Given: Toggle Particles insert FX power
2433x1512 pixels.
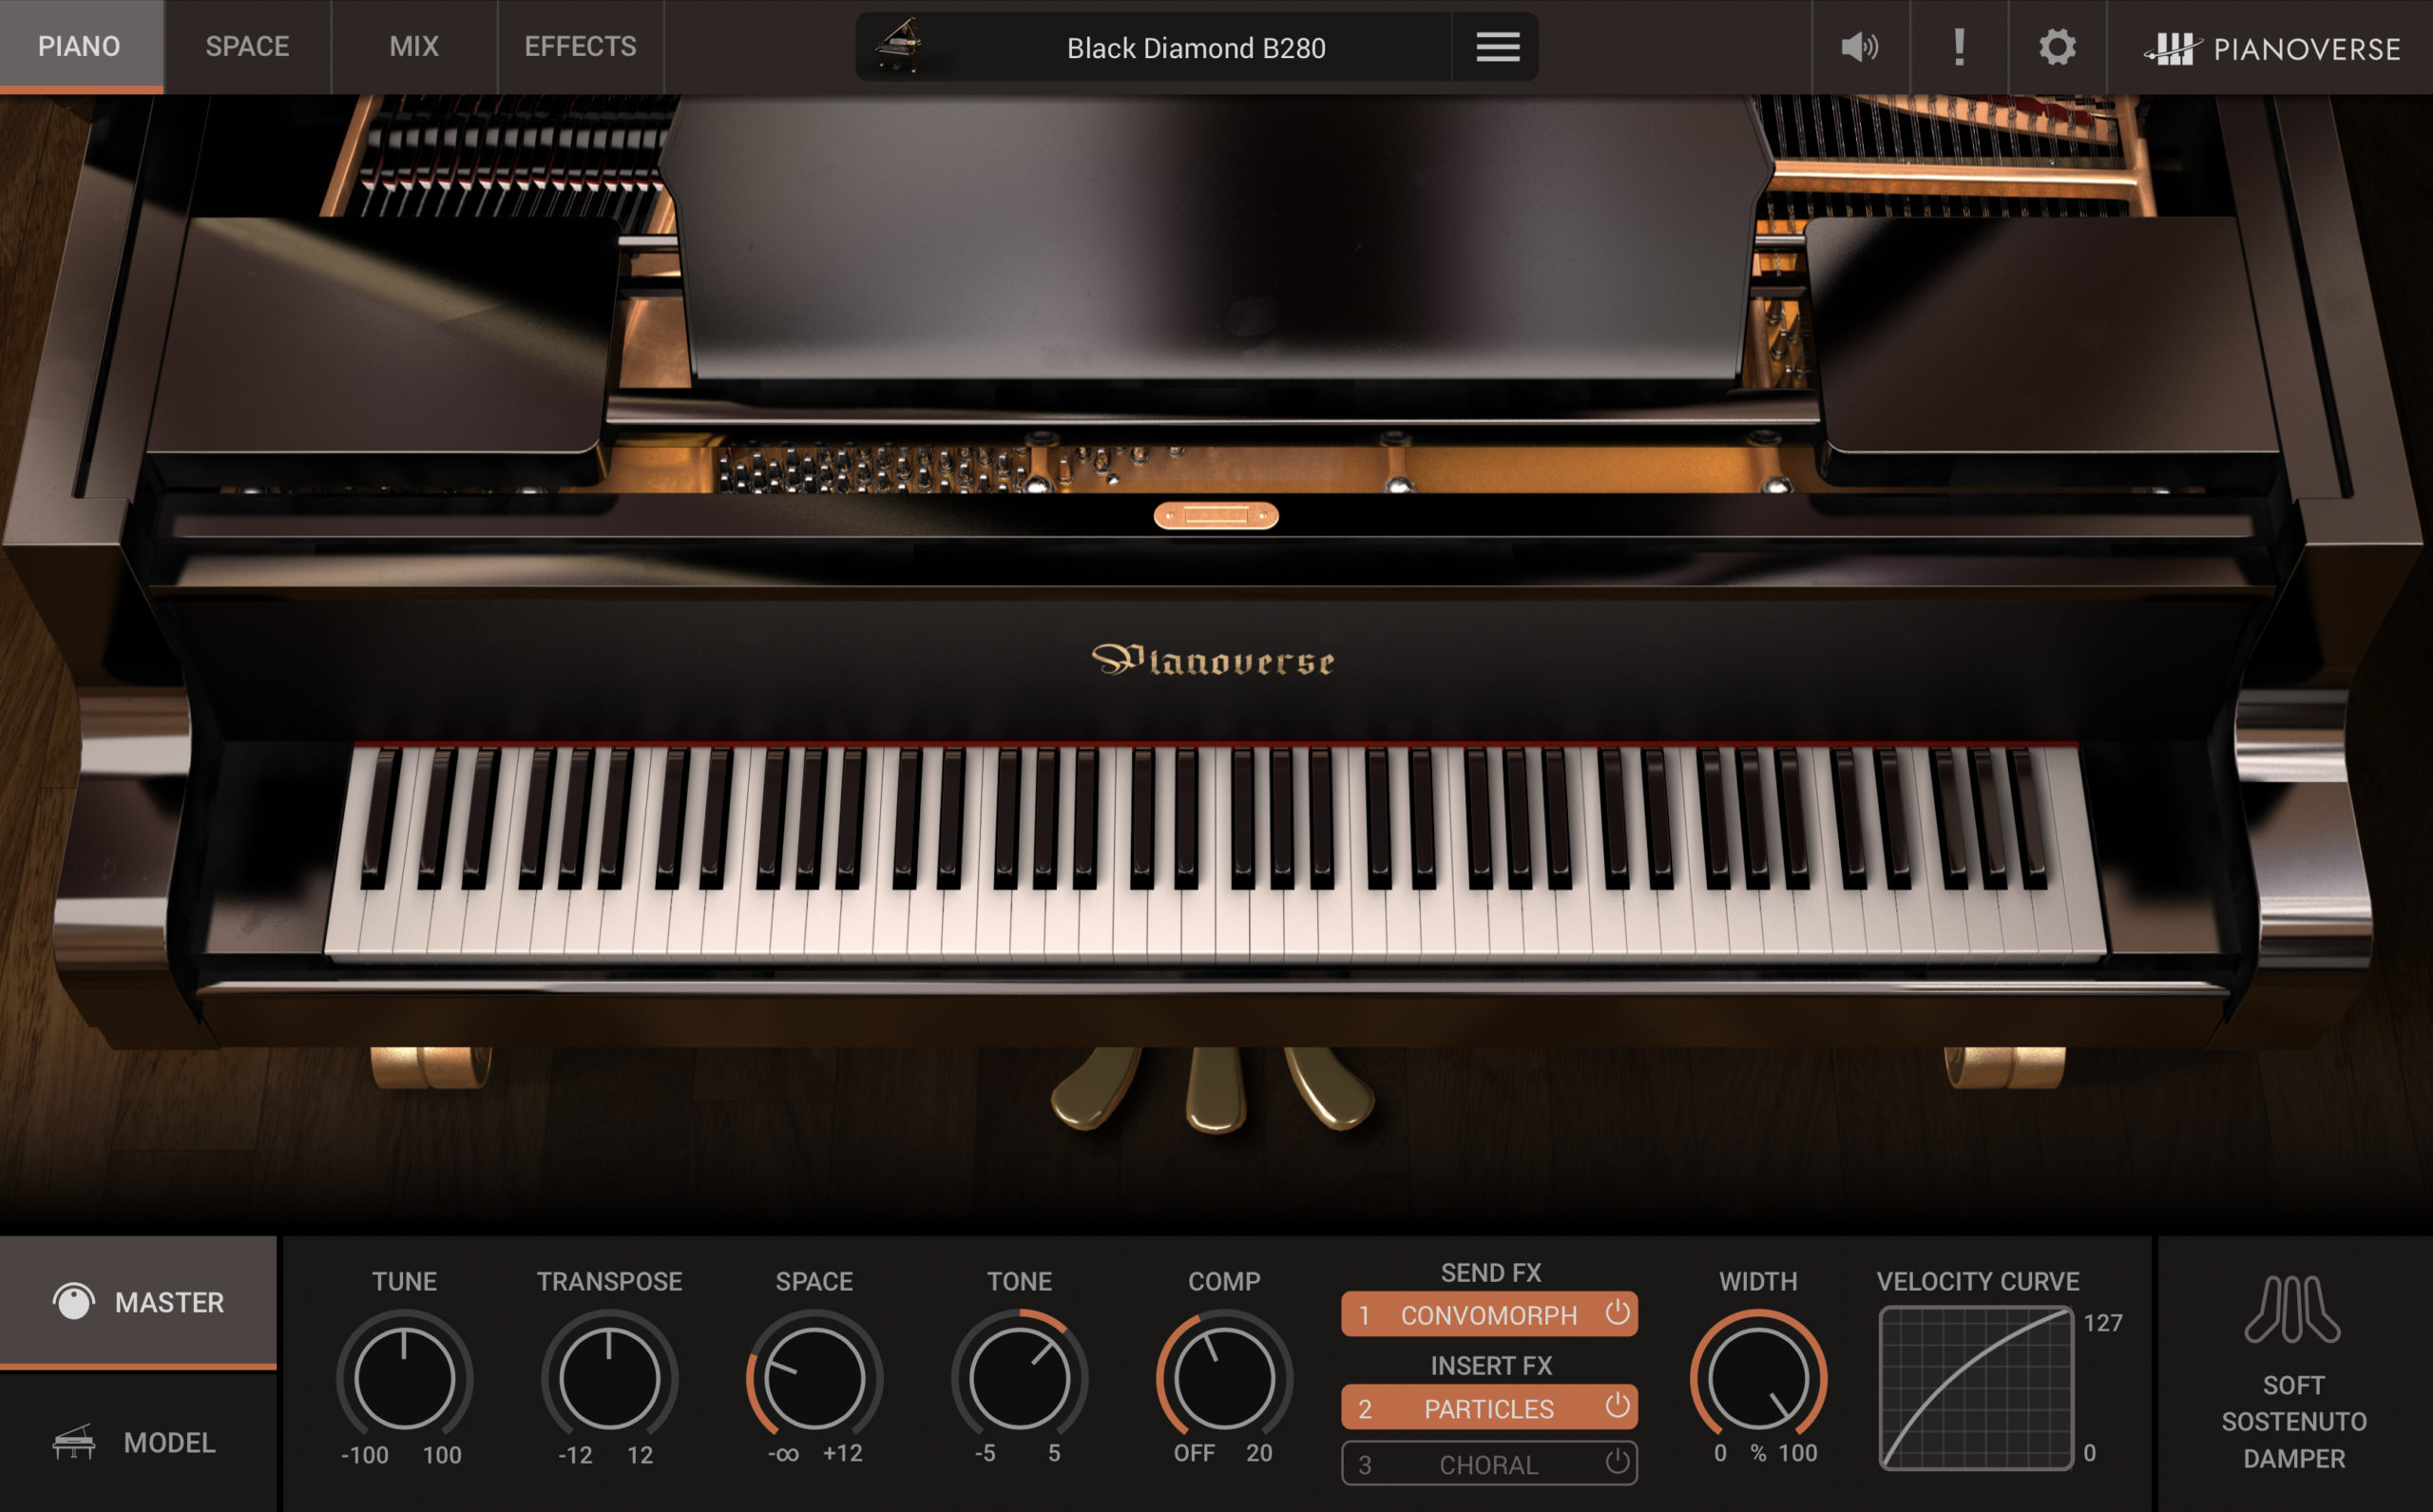Looking at the screenshot, I should pos(1617,1407).
